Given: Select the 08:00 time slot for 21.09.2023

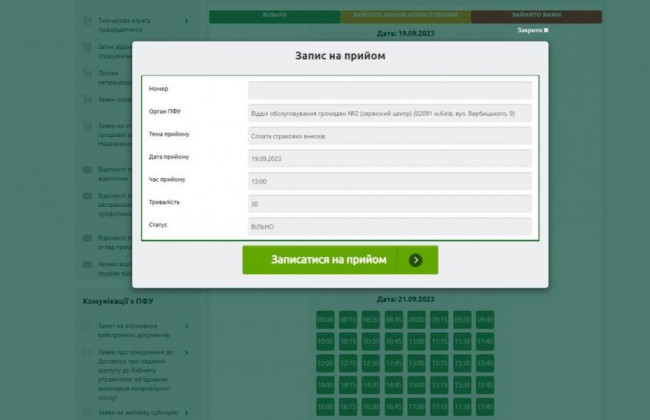Looking at the screenshot, I should (325, 320).
